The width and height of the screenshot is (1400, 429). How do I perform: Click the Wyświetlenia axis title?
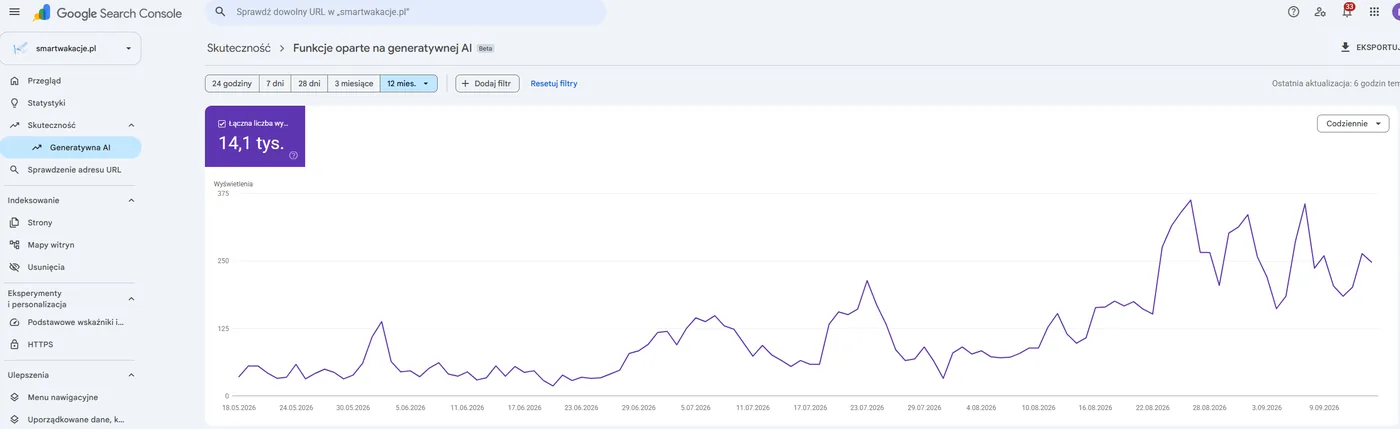coord(233,183)
